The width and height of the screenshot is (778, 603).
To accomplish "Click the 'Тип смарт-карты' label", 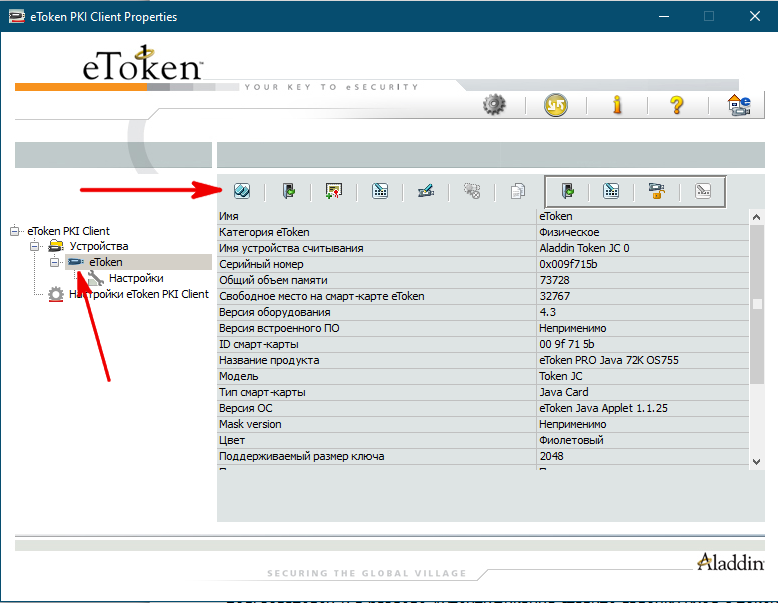I will (262, 392).
